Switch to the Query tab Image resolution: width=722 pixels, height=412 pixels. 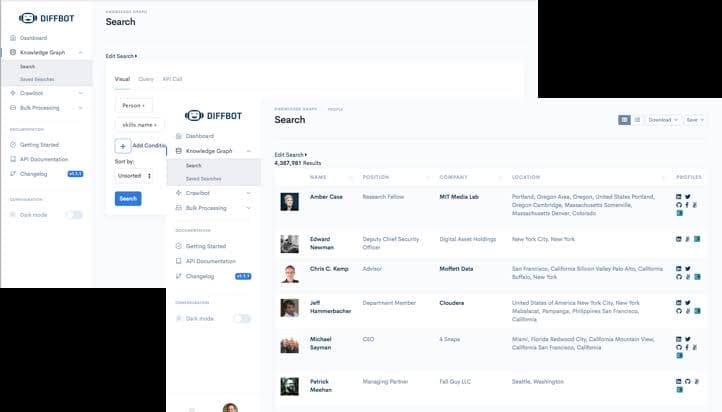tap(146, 79)
